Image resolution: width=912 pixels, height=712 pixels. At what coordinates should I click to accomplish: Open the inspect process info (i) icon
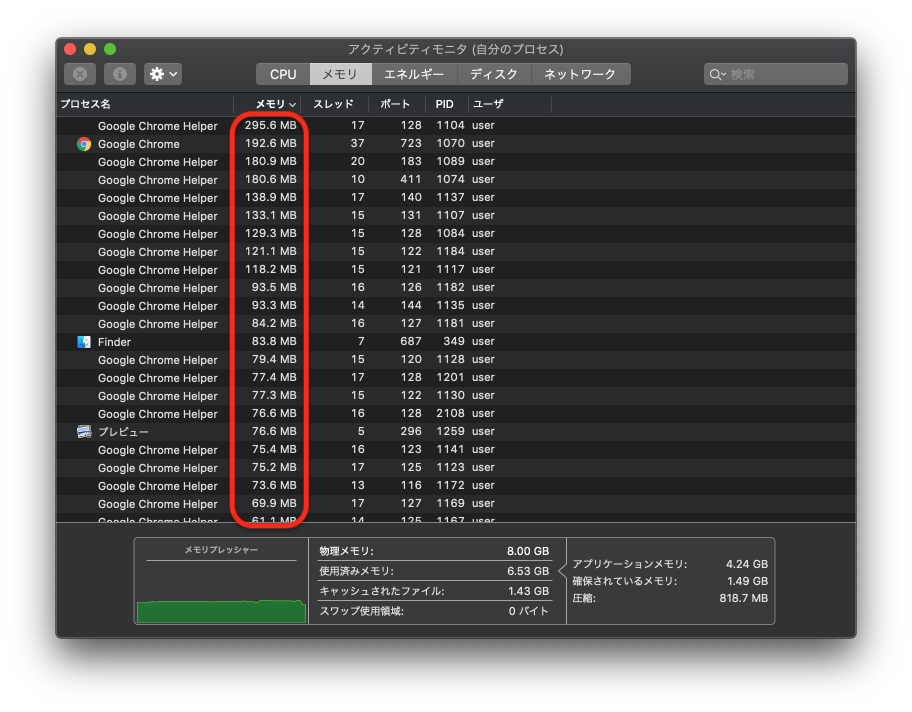pyautogui.click(x=119, y=73)
